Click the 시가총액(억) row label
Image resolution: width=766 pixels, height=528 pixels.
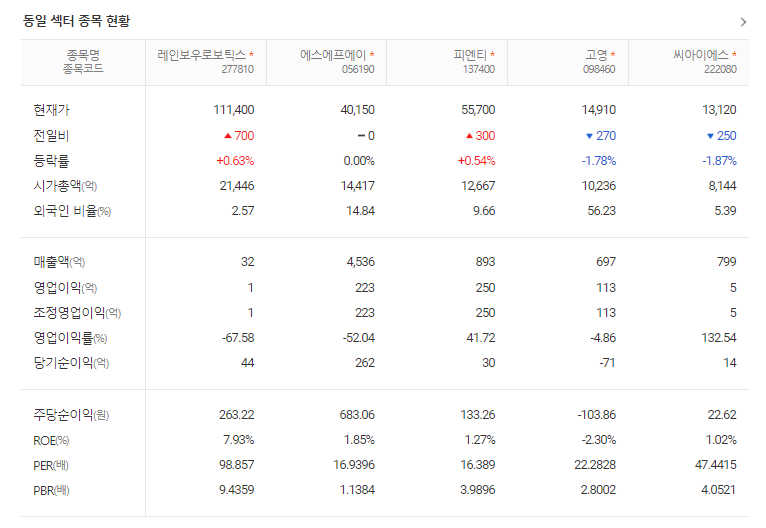pyautogui.click(x=65, y=186)
